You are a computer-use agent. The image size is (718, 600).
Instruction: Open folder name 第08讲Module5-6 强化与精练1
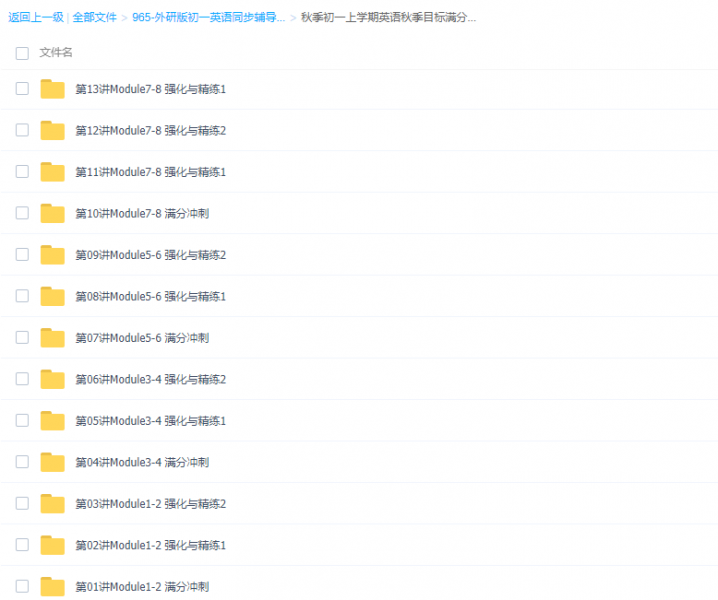[x=151, y=296]
